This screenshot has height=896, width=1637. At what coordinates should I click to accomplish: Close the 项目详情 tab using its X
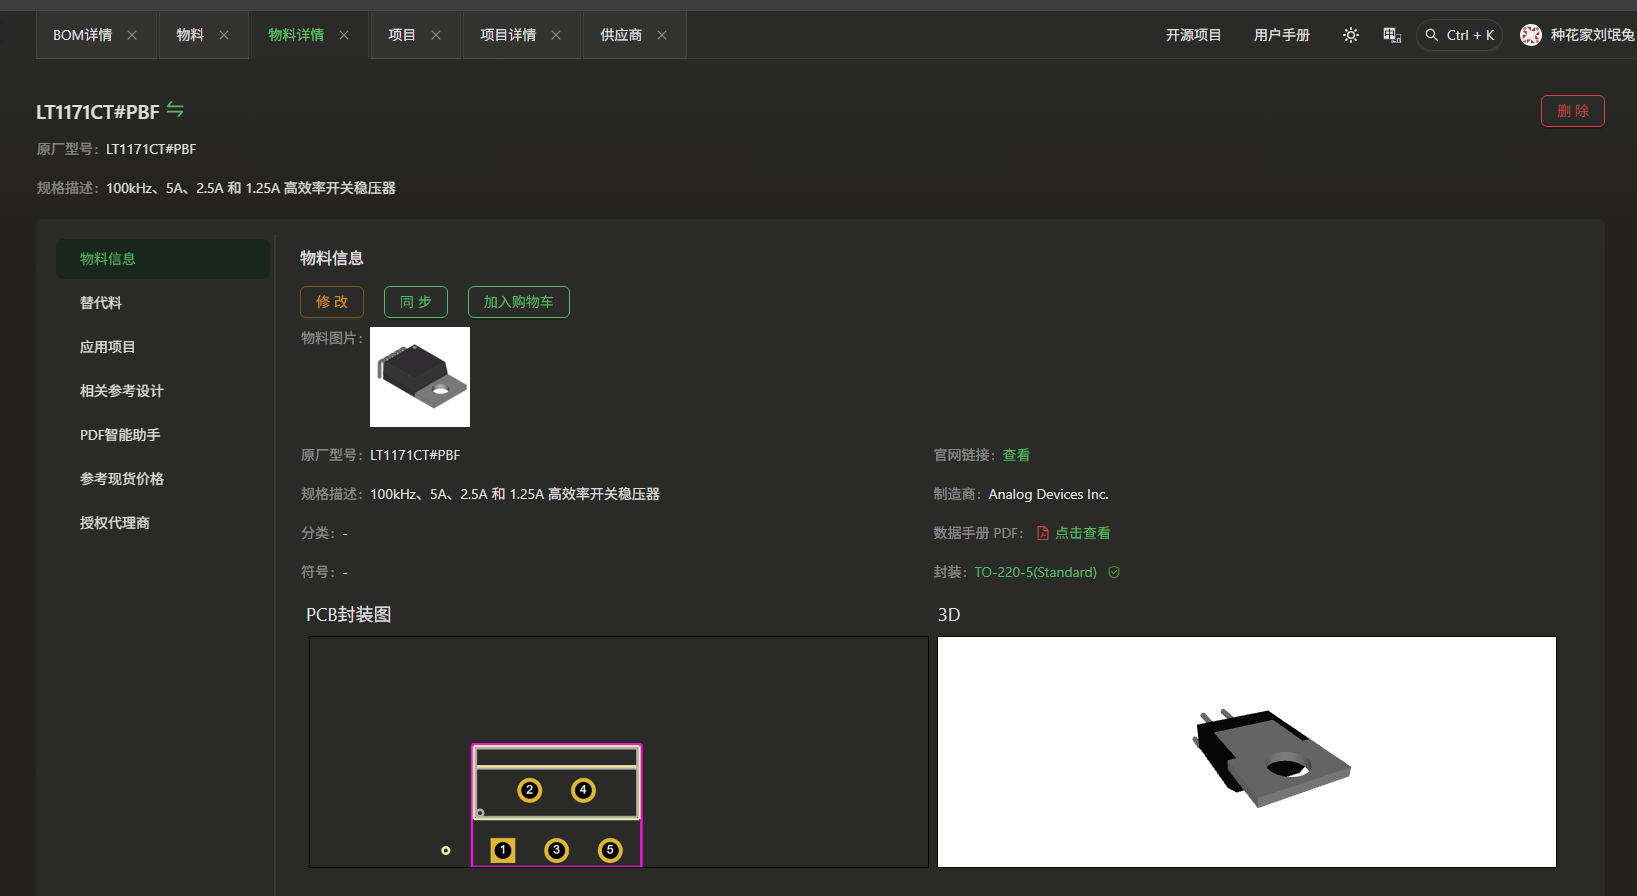pos(556,35)
